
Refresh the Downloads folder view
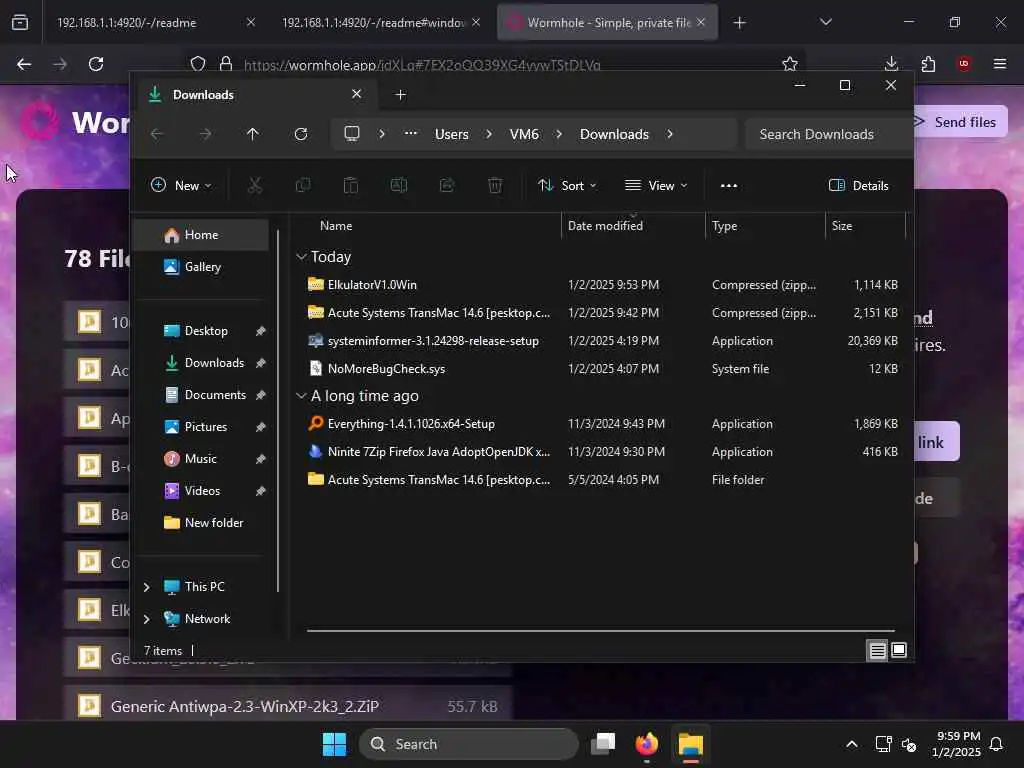(301, 134)
